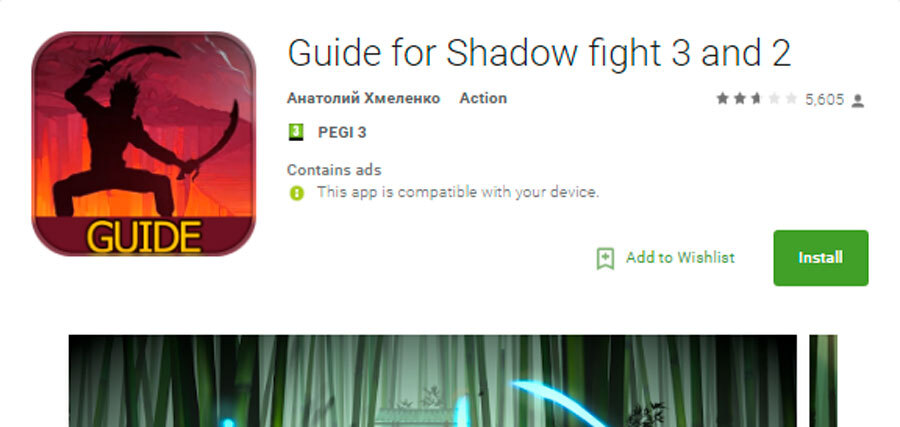Click the person icon beside 5,605

(858, 100)
